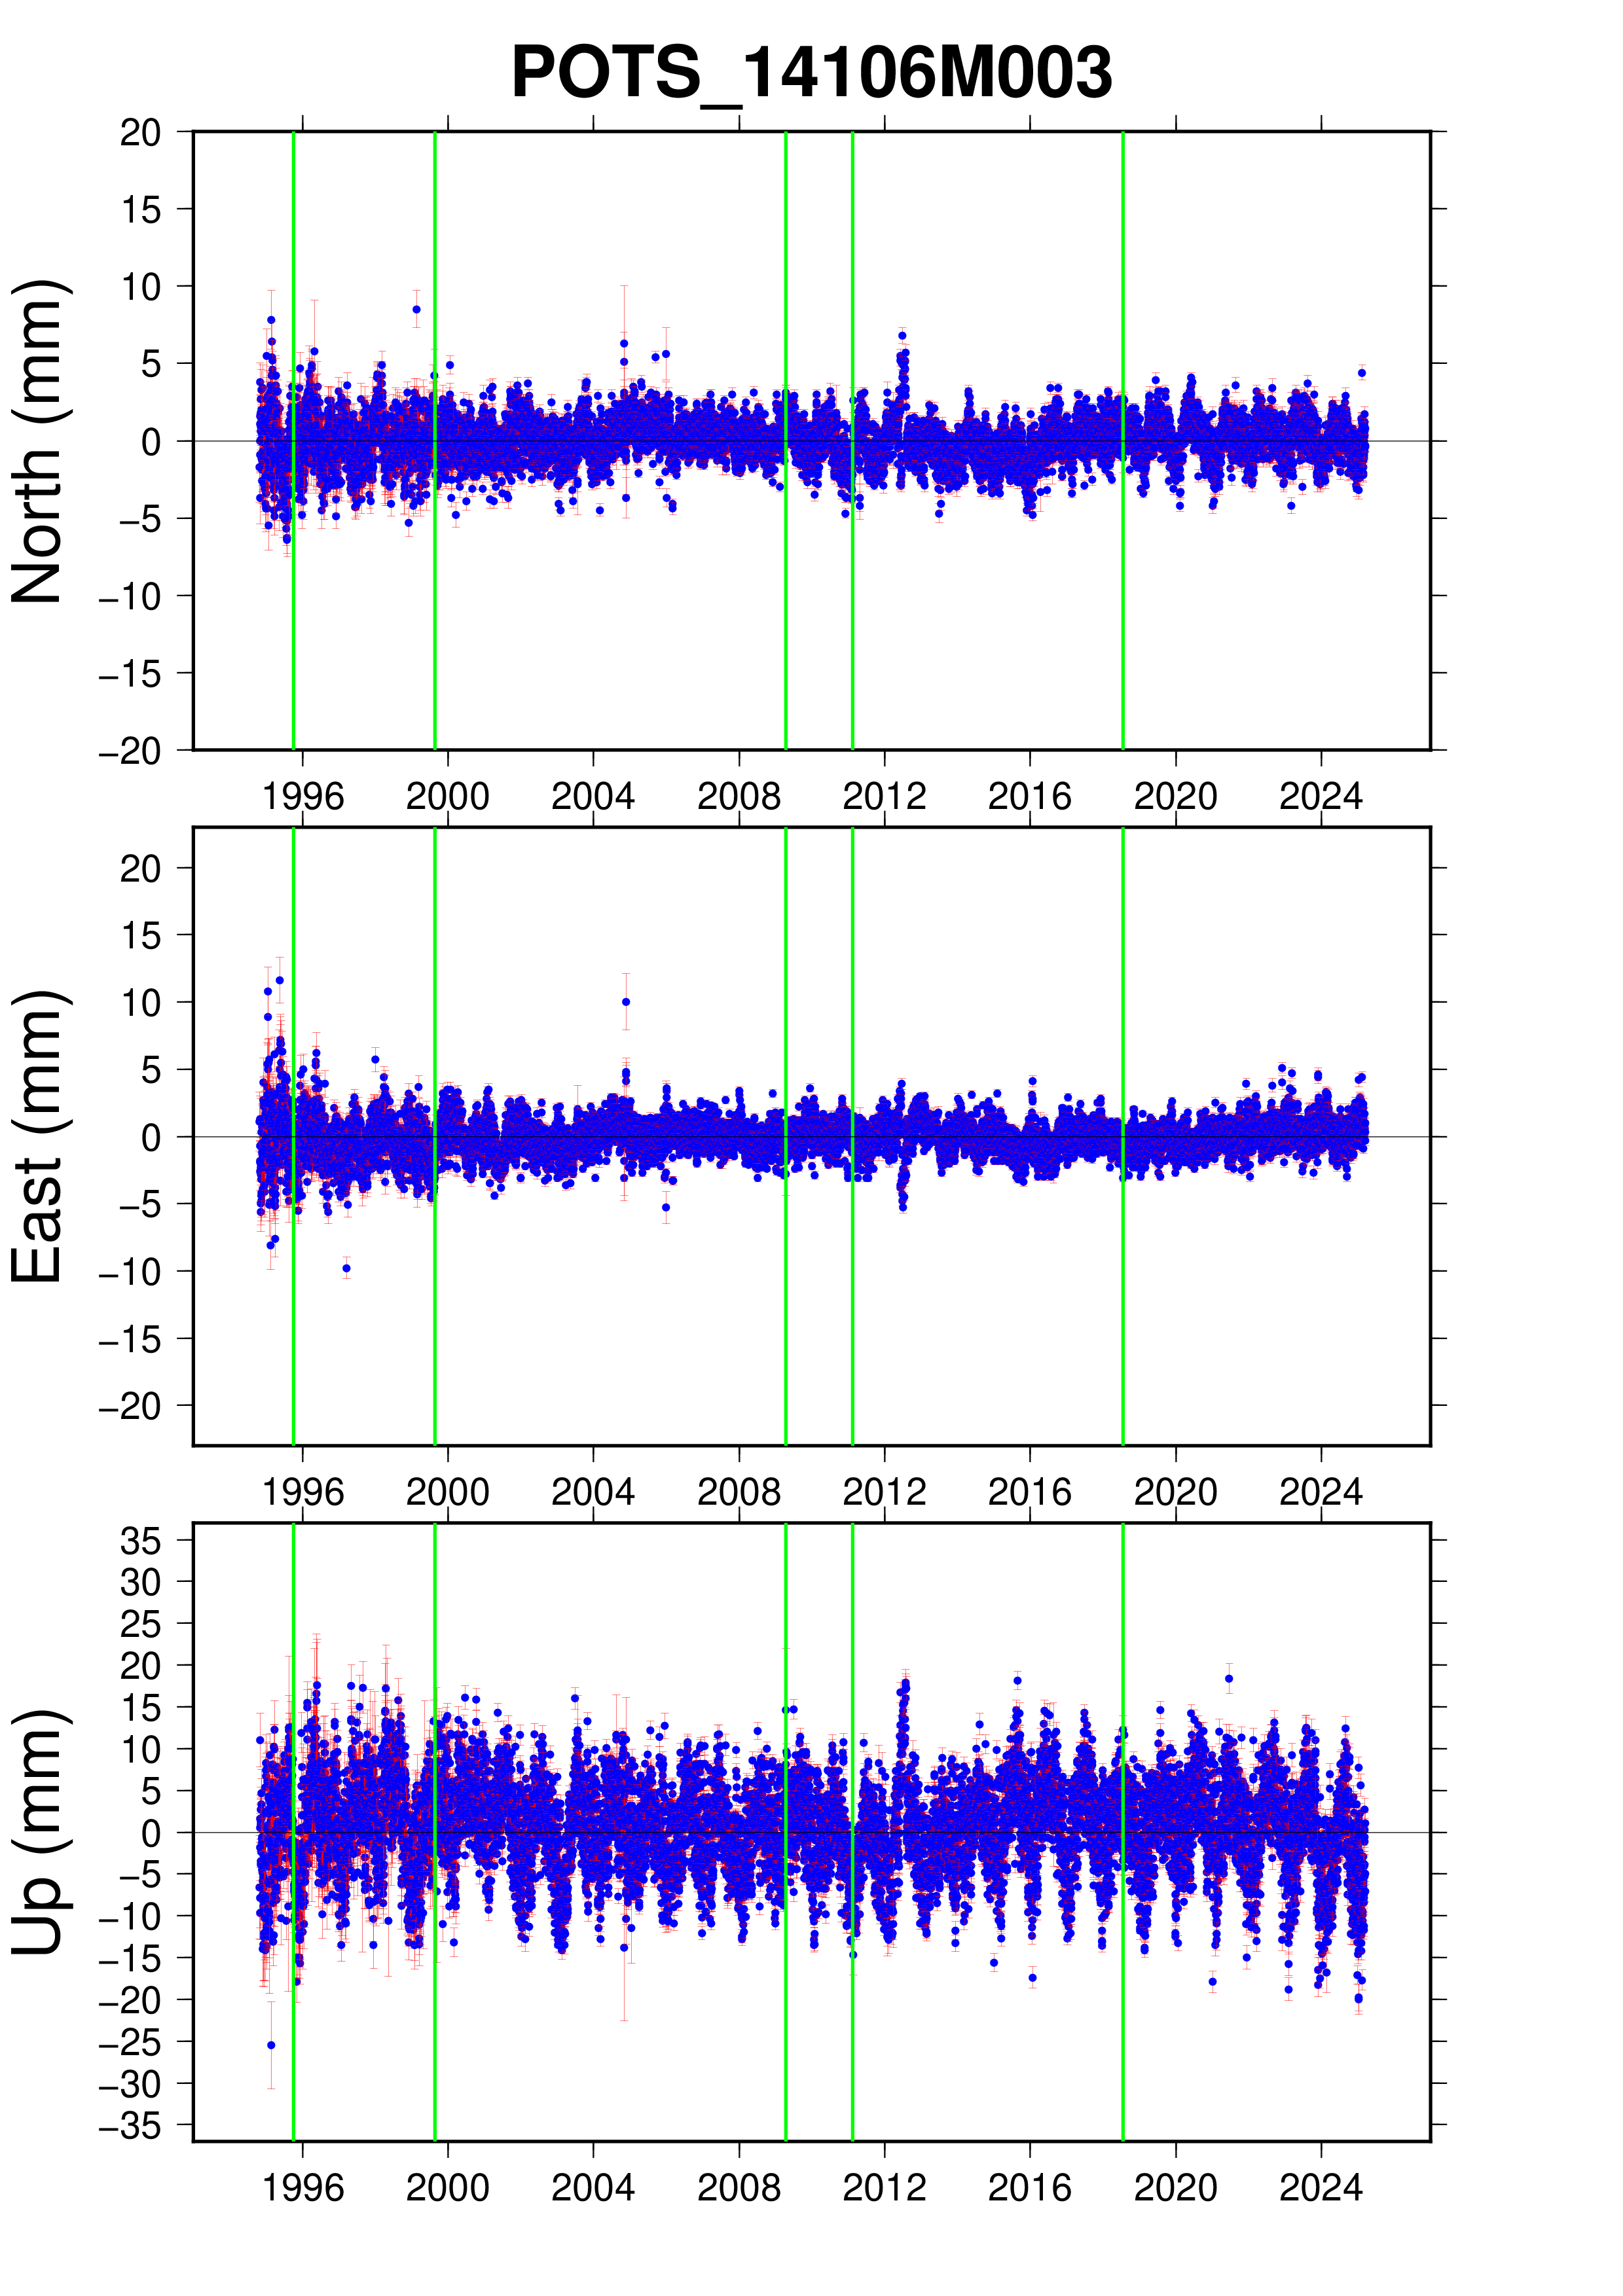This screenshot has height=2296, width=1623.
Task: Click the 2004 tick label under the East panel
Action: tap(593, 1492)
